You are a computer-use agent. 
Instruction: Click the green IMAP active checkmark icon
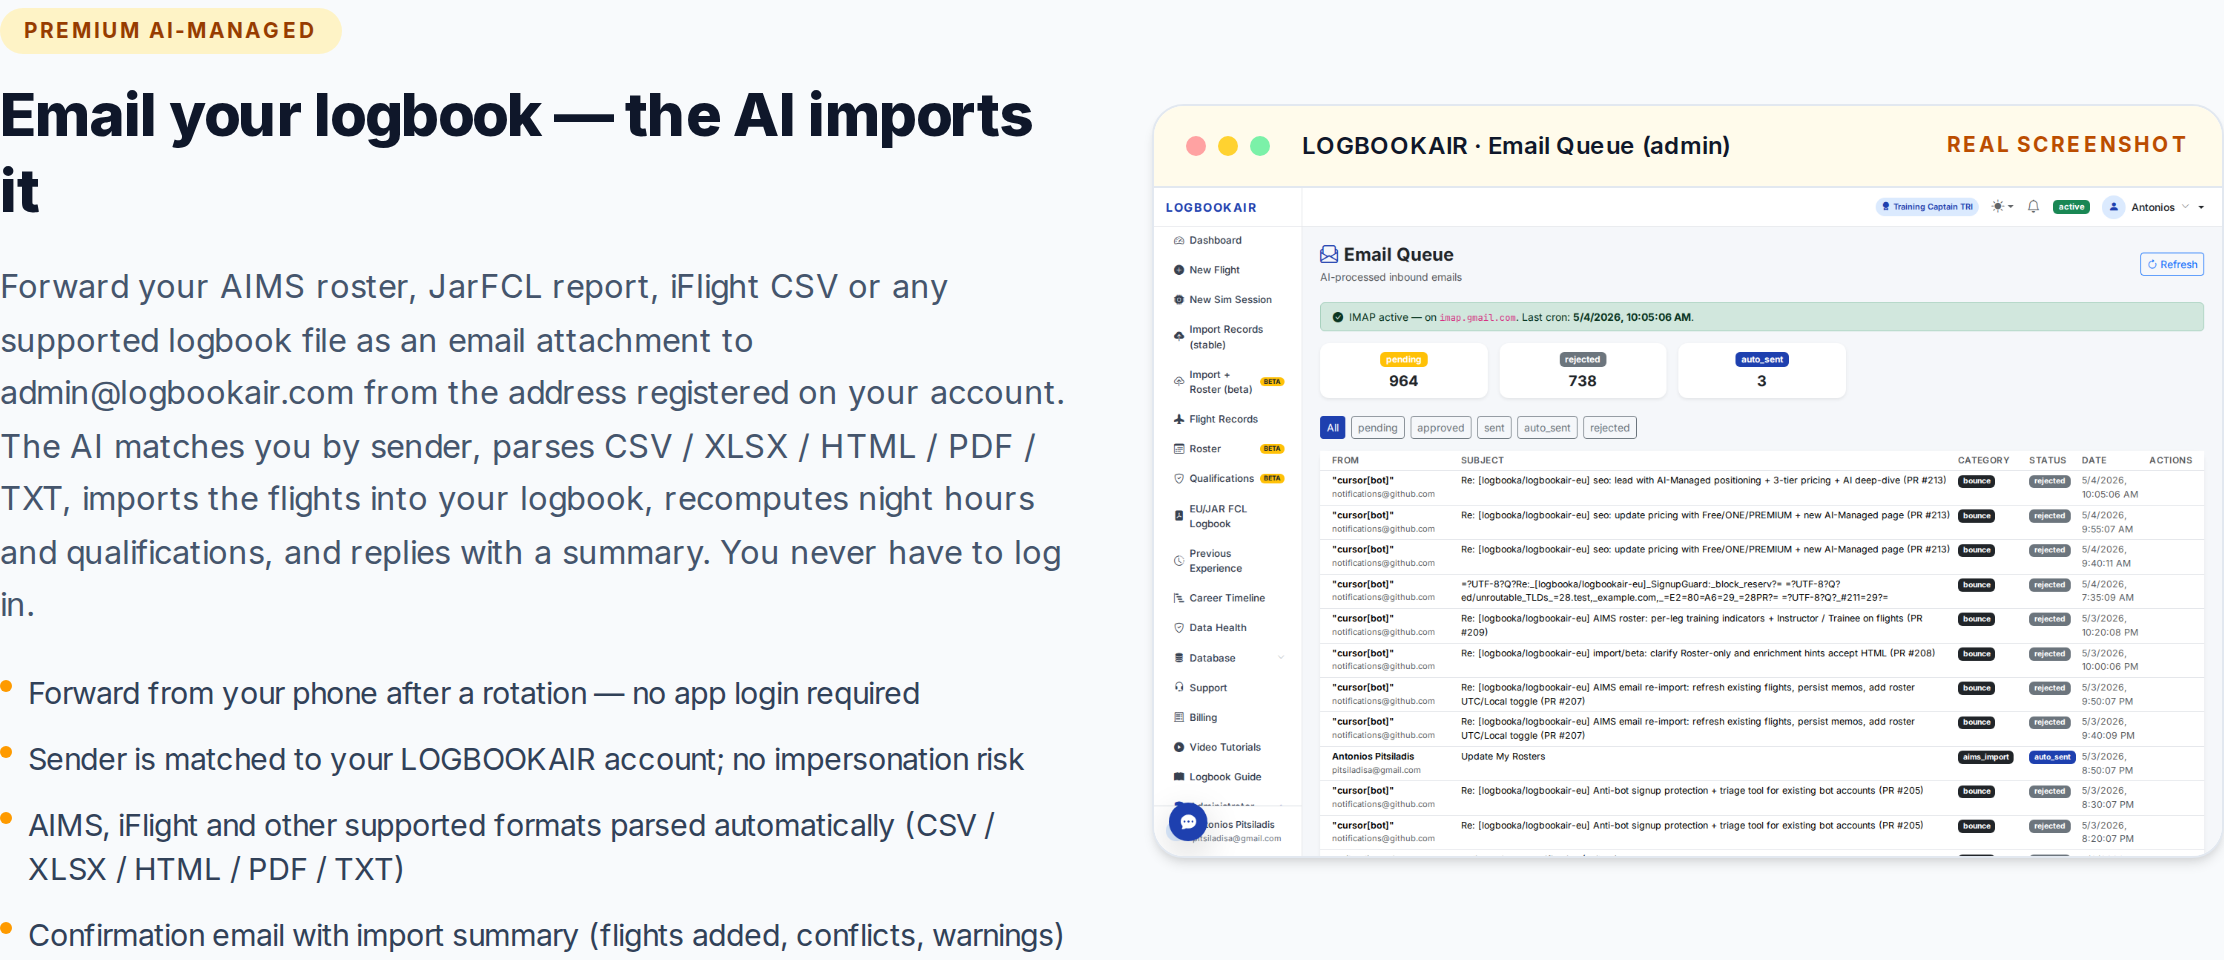click(x=1338, y=317)
